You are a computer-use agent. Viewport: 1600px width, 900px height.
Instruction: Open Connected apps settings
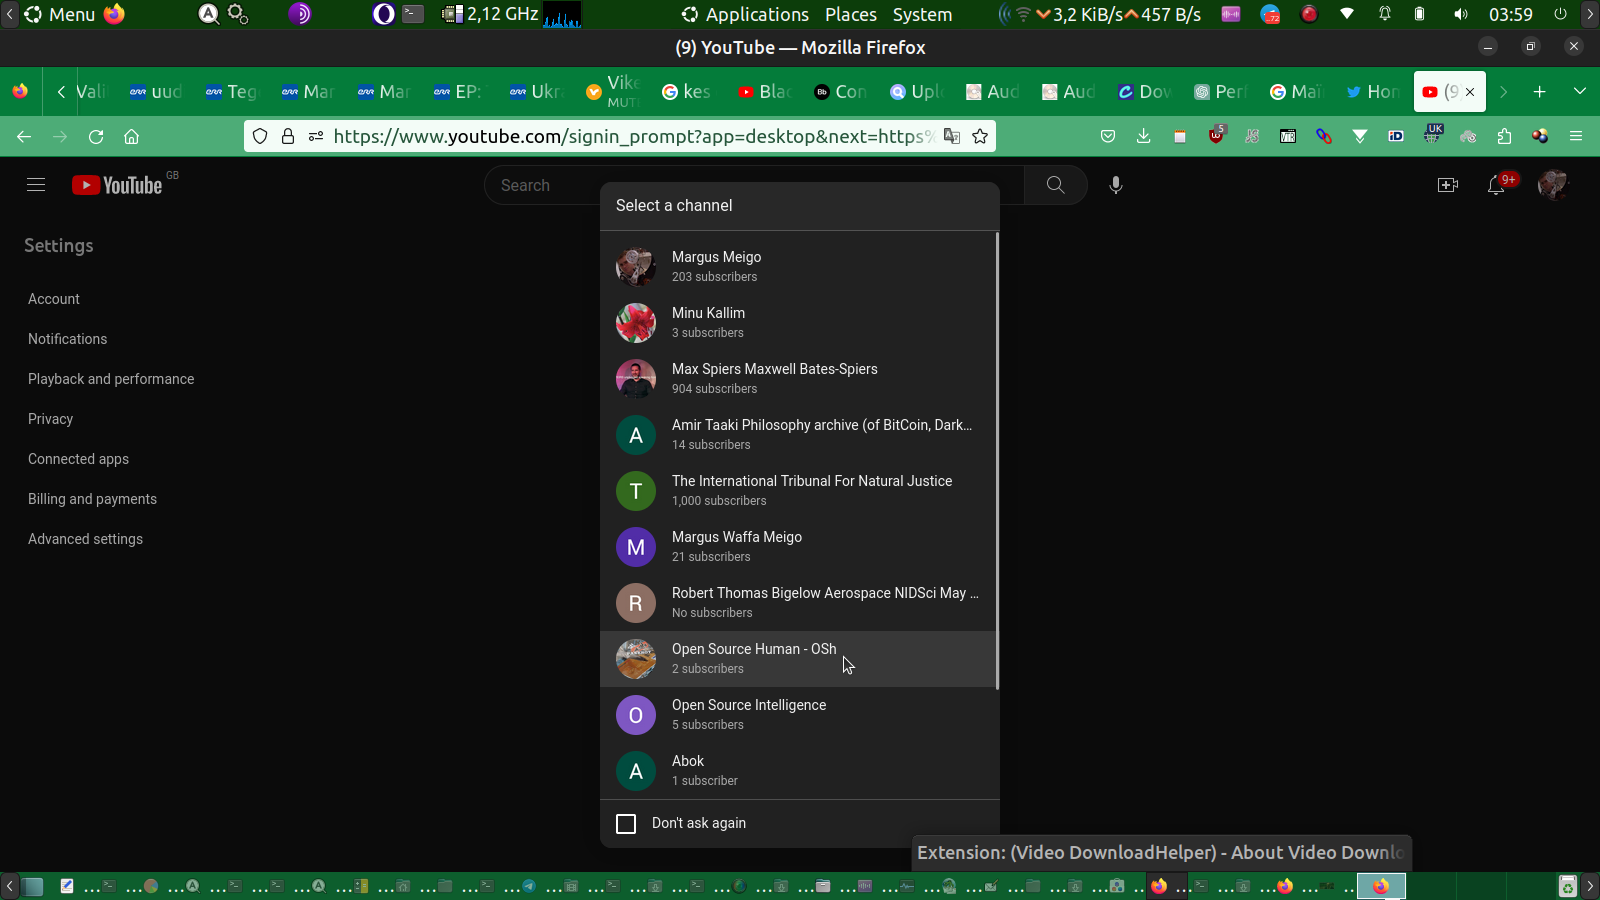click(78, 459)
